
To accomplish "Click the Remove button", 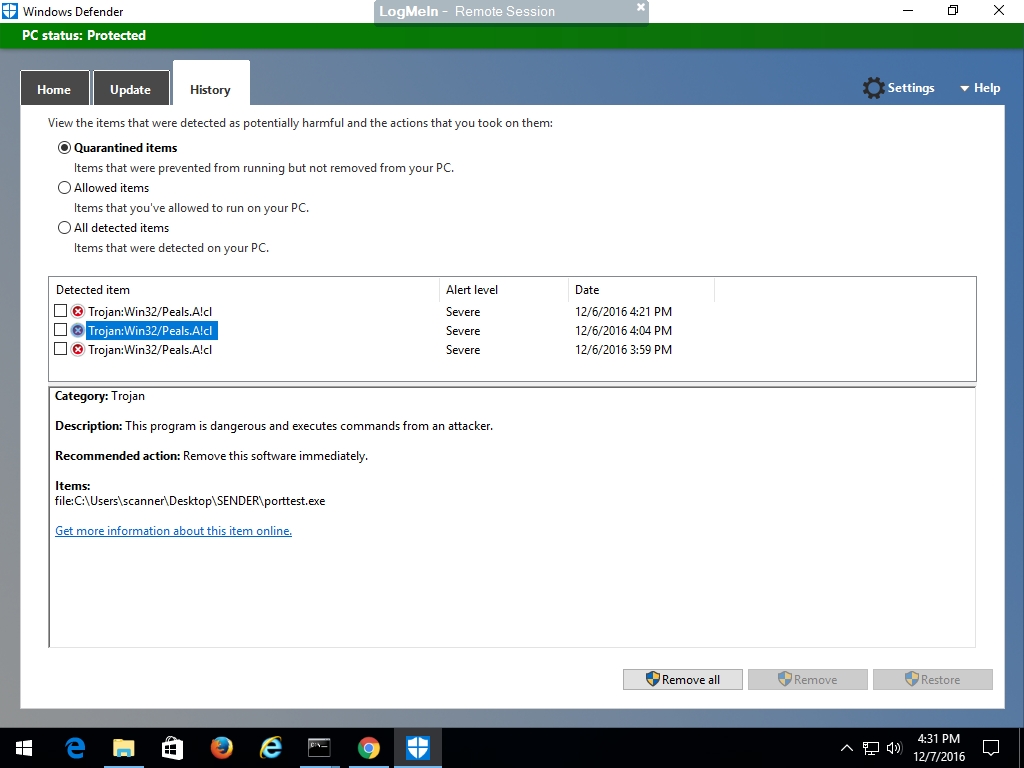I will point(808,679).
